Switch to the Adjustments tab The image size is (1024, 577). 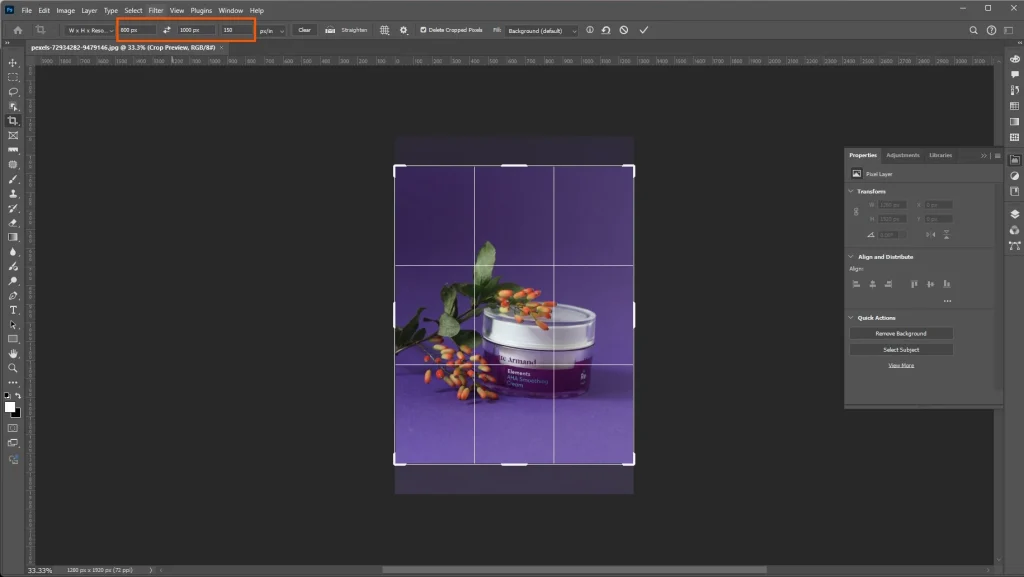click(903, 155)
